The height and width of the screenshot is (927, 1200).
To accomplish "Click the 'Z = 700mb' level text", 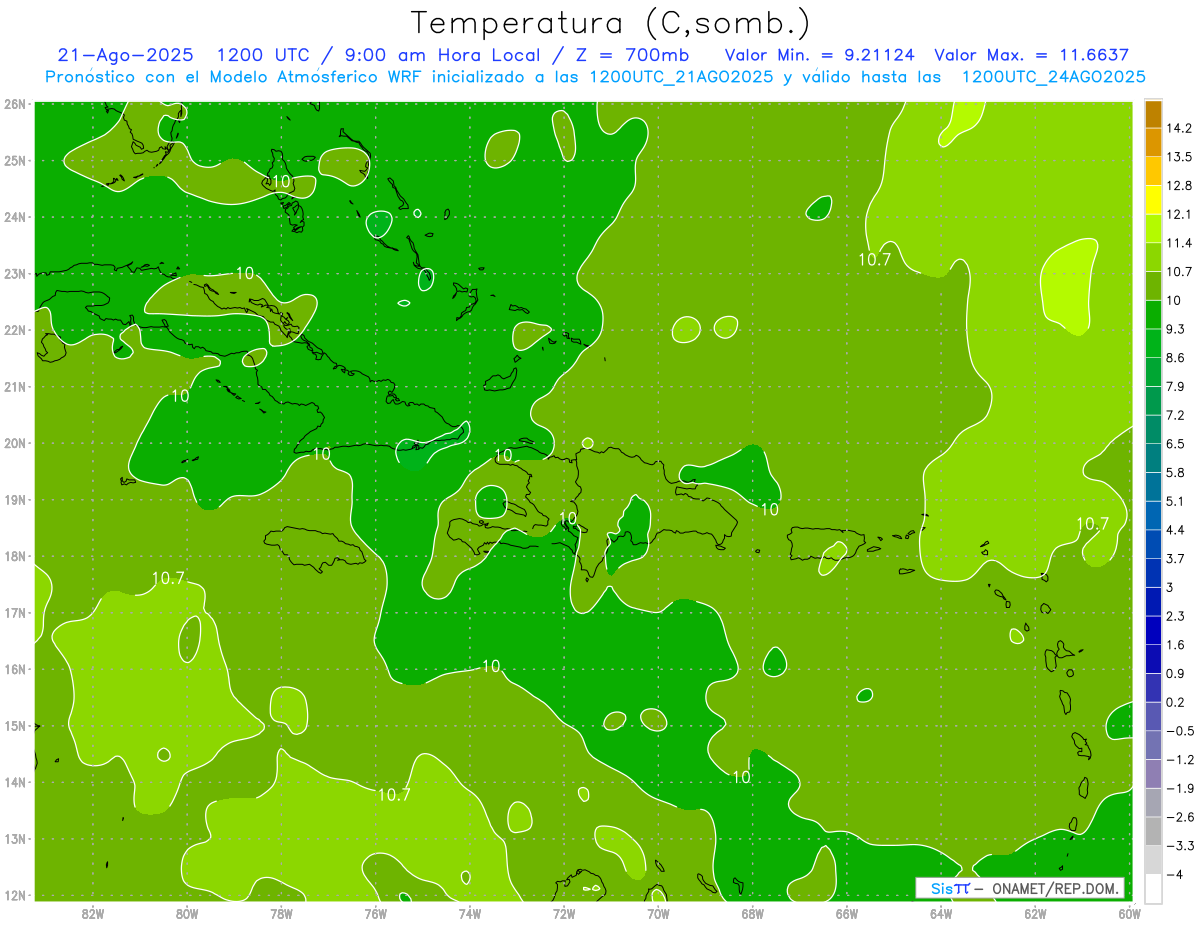I will (x=634, y=54).
